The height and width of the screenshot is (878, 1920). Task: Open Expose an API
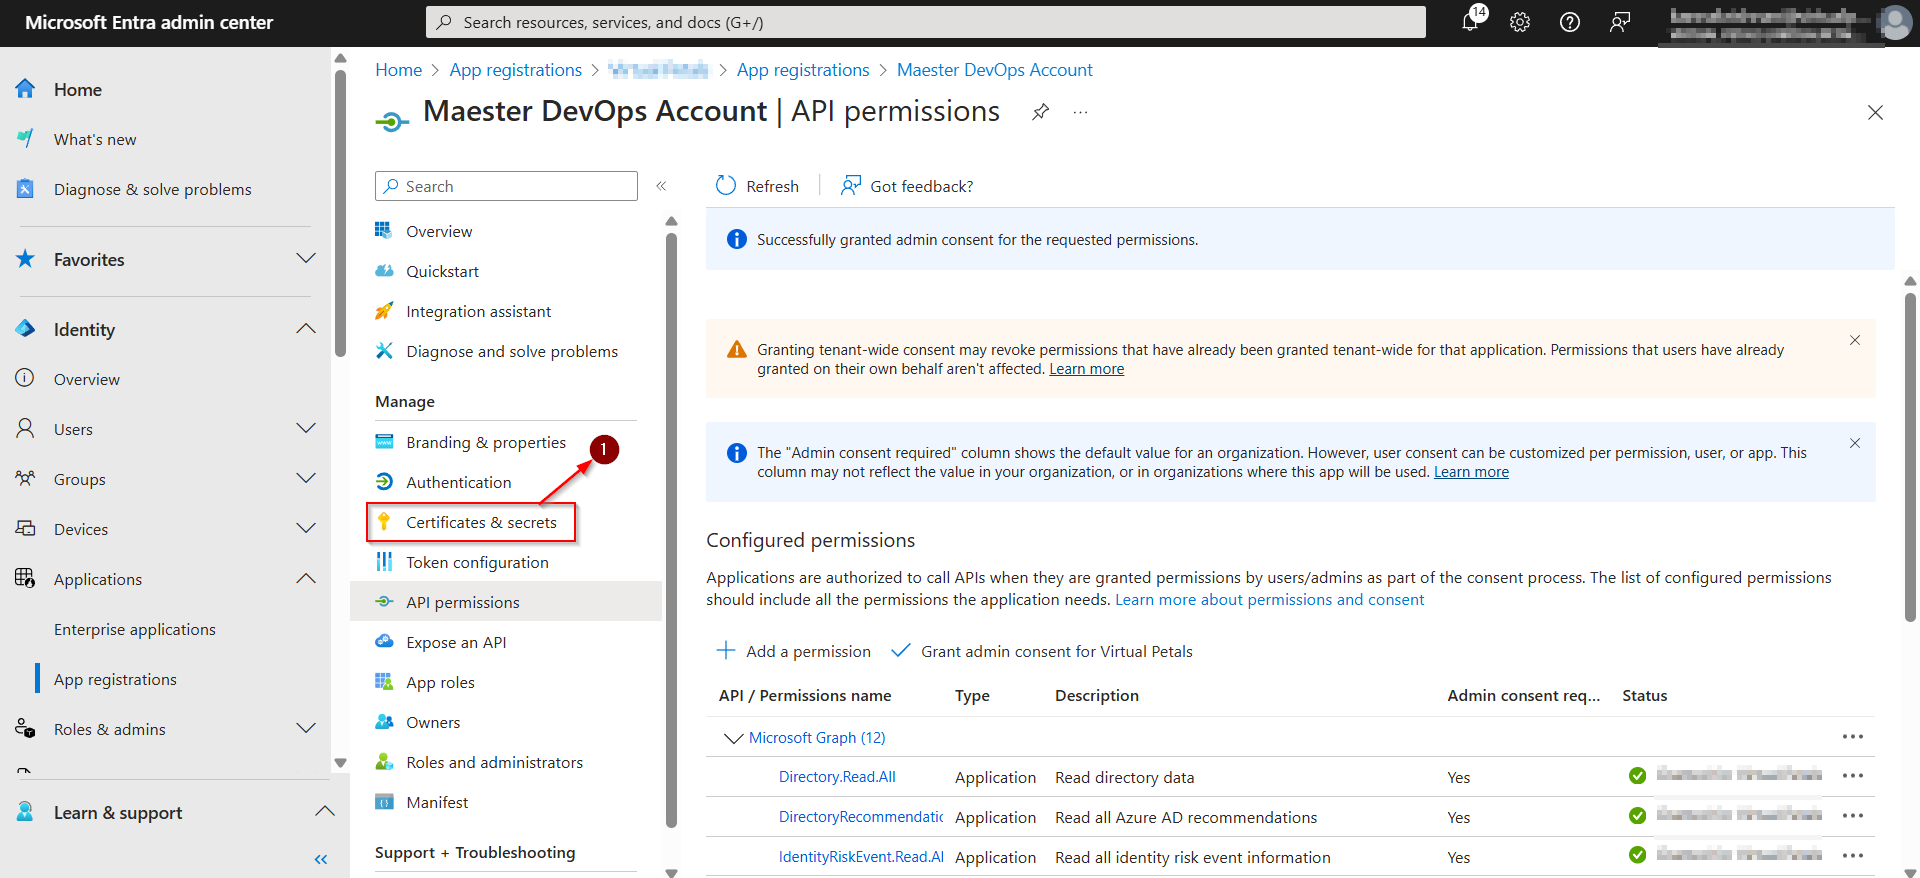456,642
